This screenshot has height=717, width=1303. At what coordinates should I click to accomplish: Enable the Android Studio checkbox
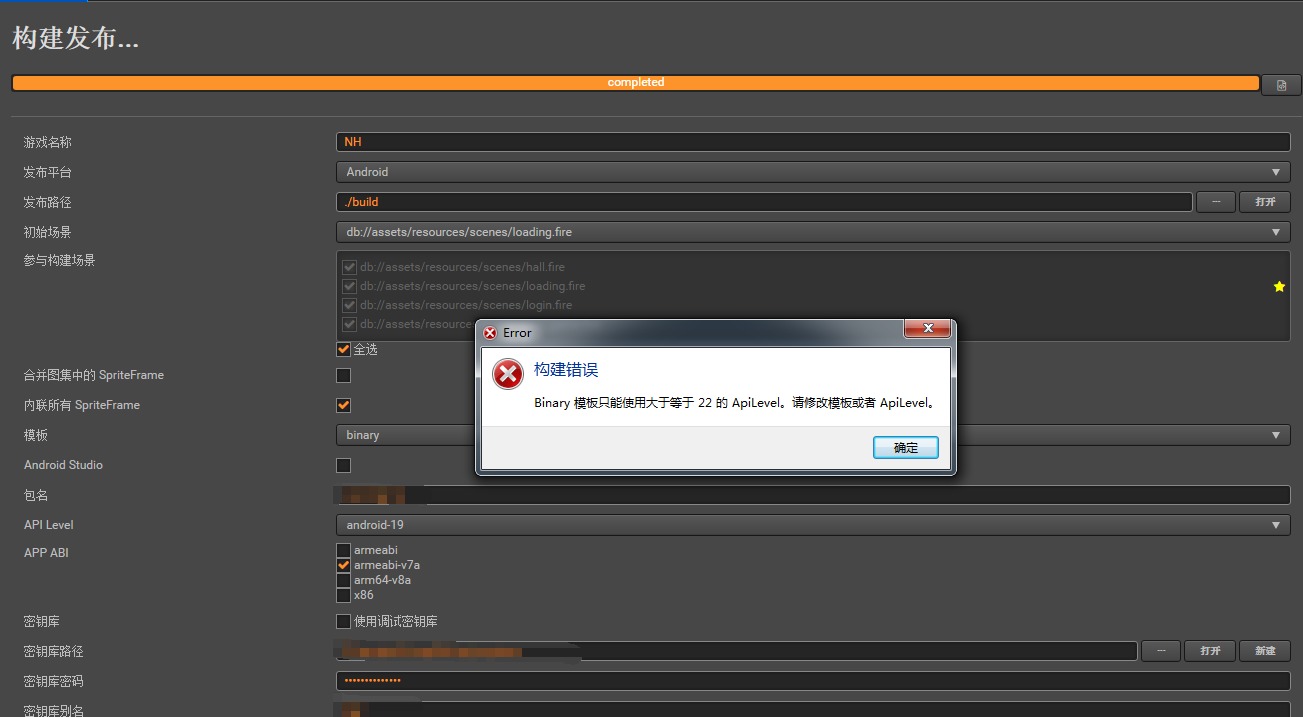343,465
